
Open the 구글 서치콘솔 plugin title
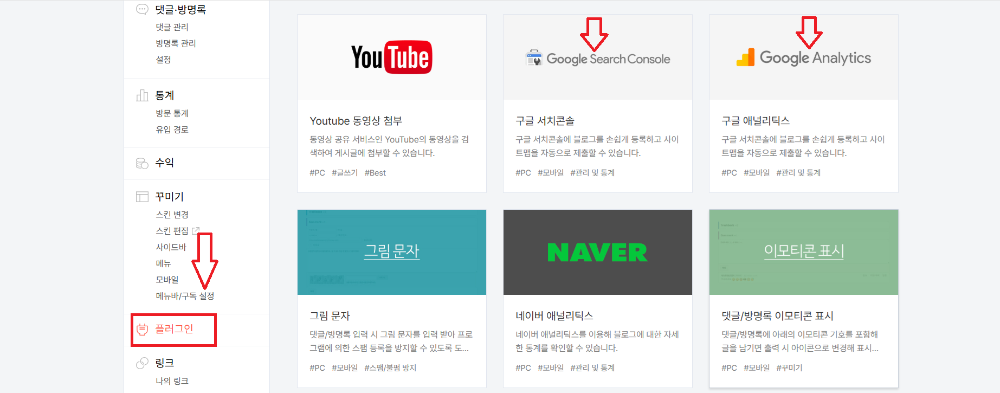click(x=545, y=121)
